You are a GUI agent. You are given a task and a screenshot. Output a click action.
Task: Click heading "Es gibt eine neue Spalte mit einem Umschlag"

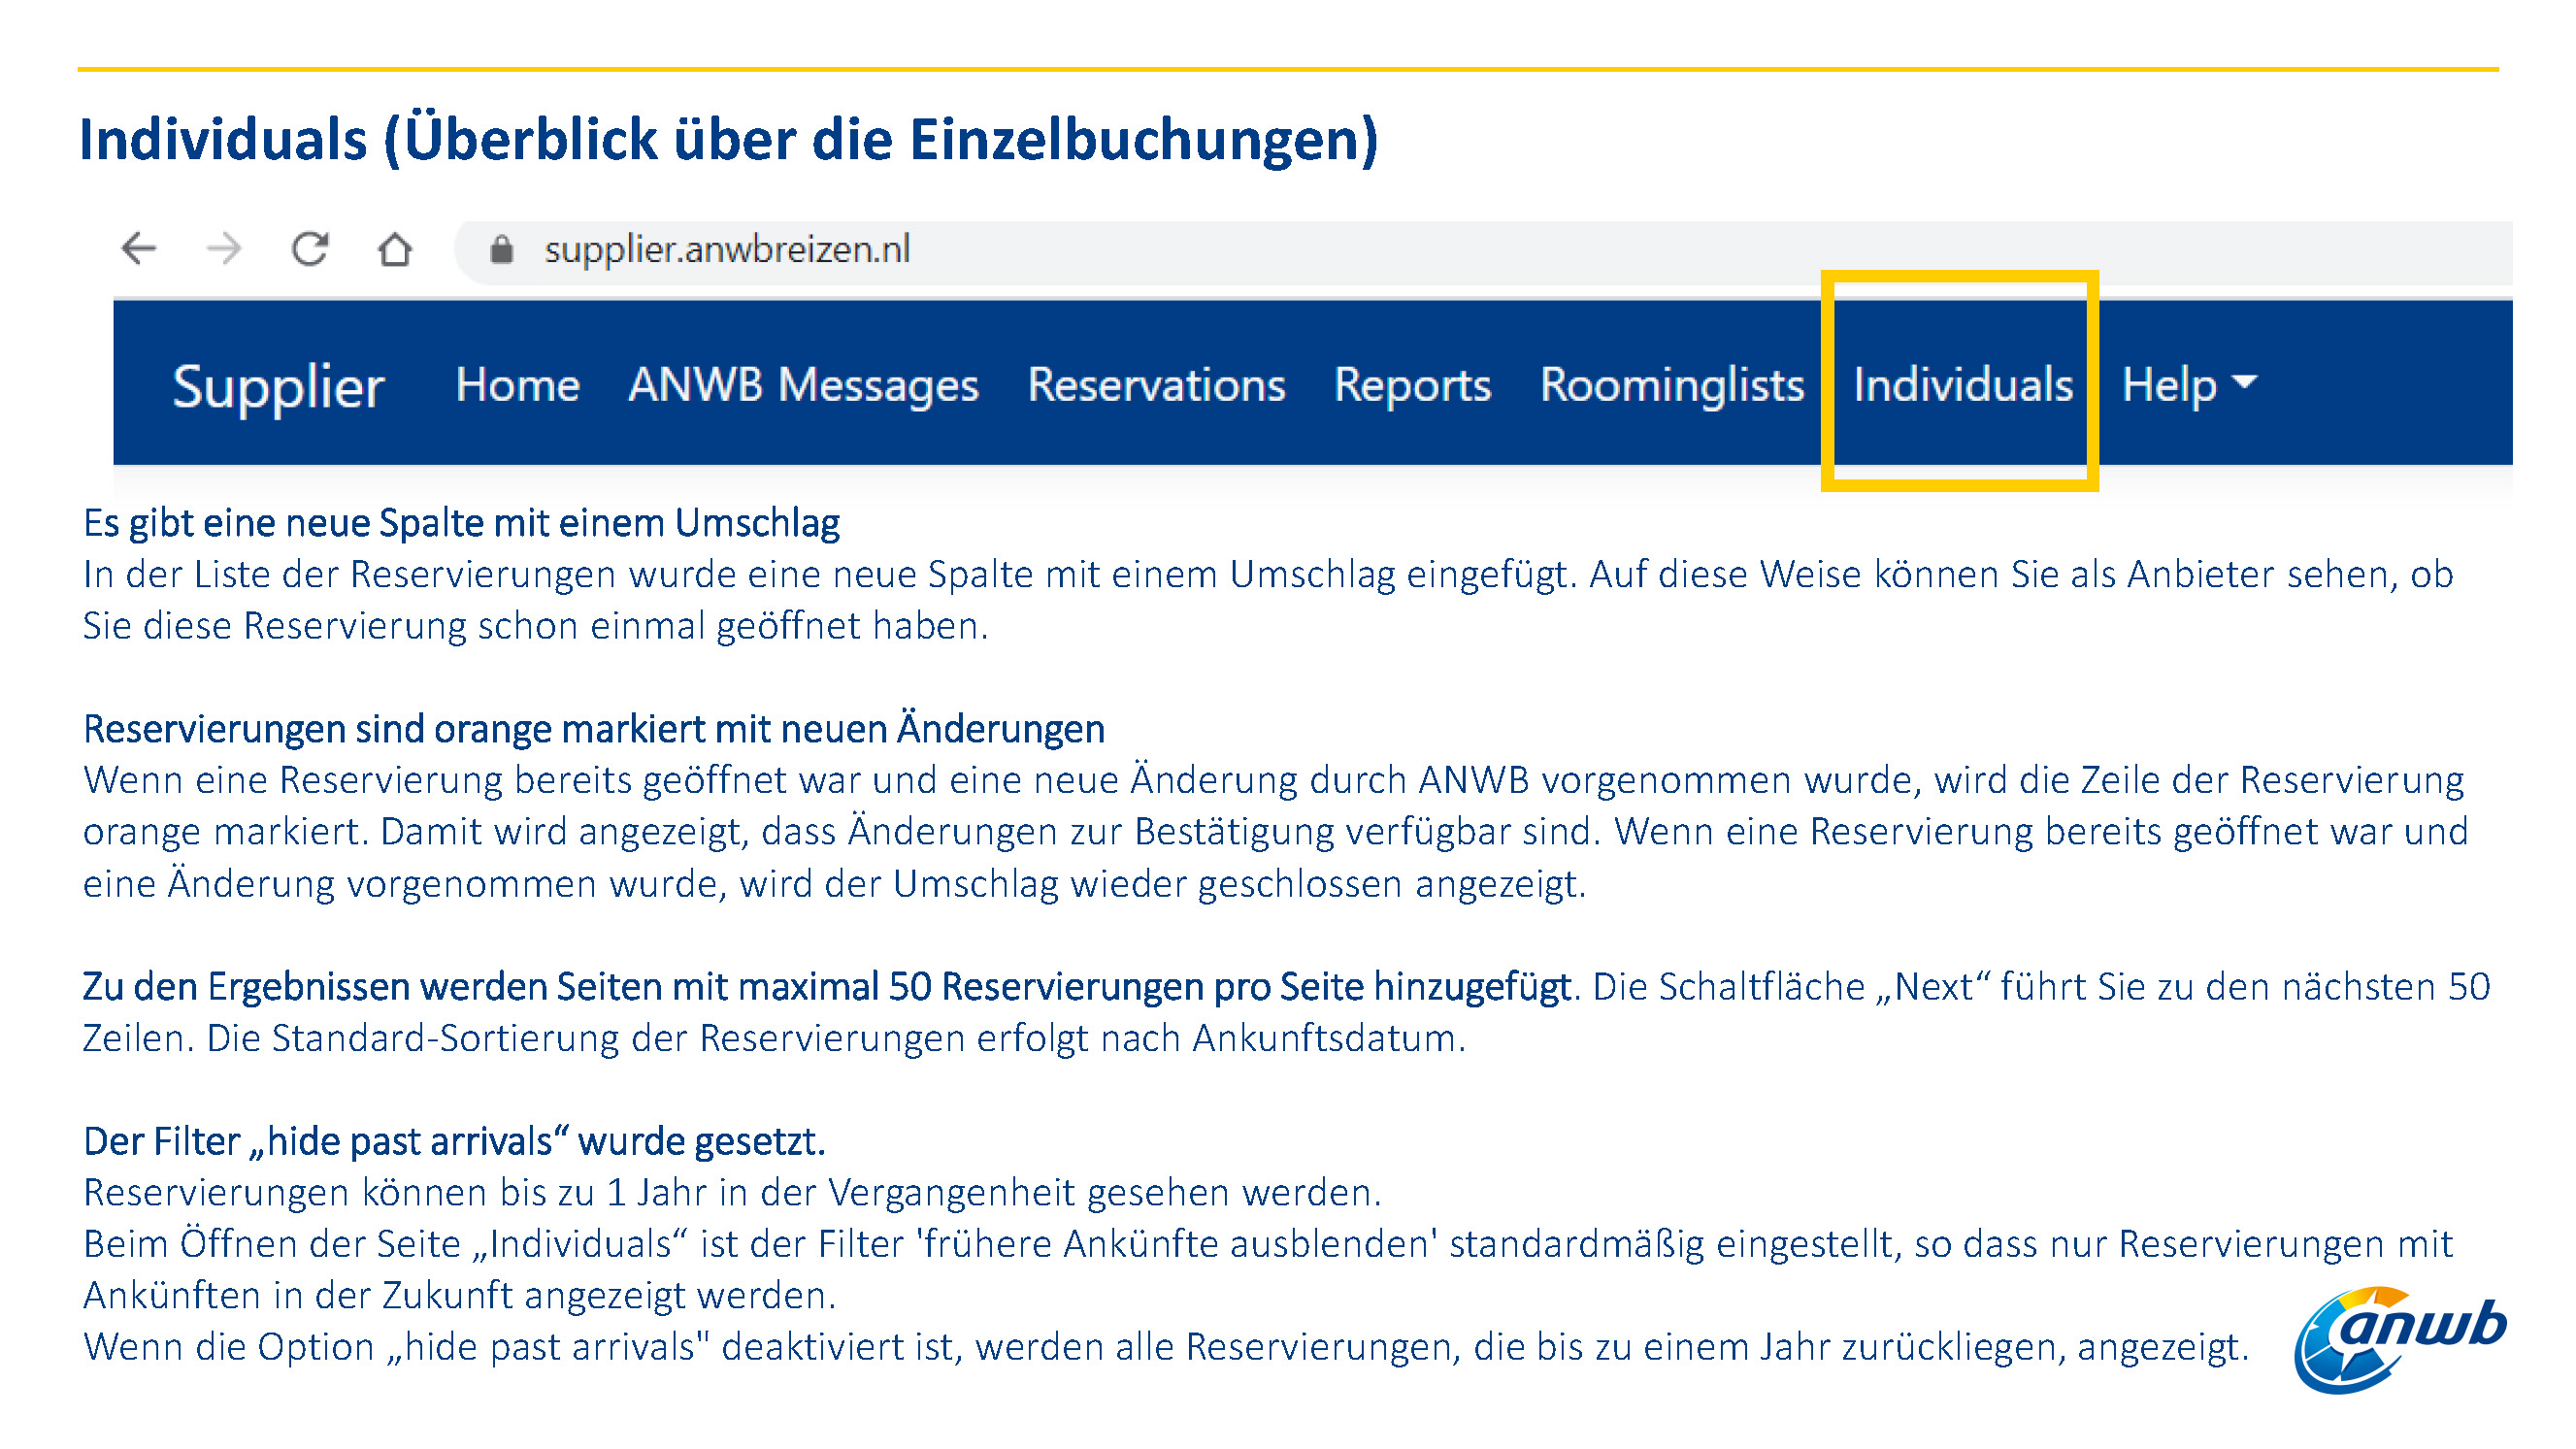(x=461, y=523)
